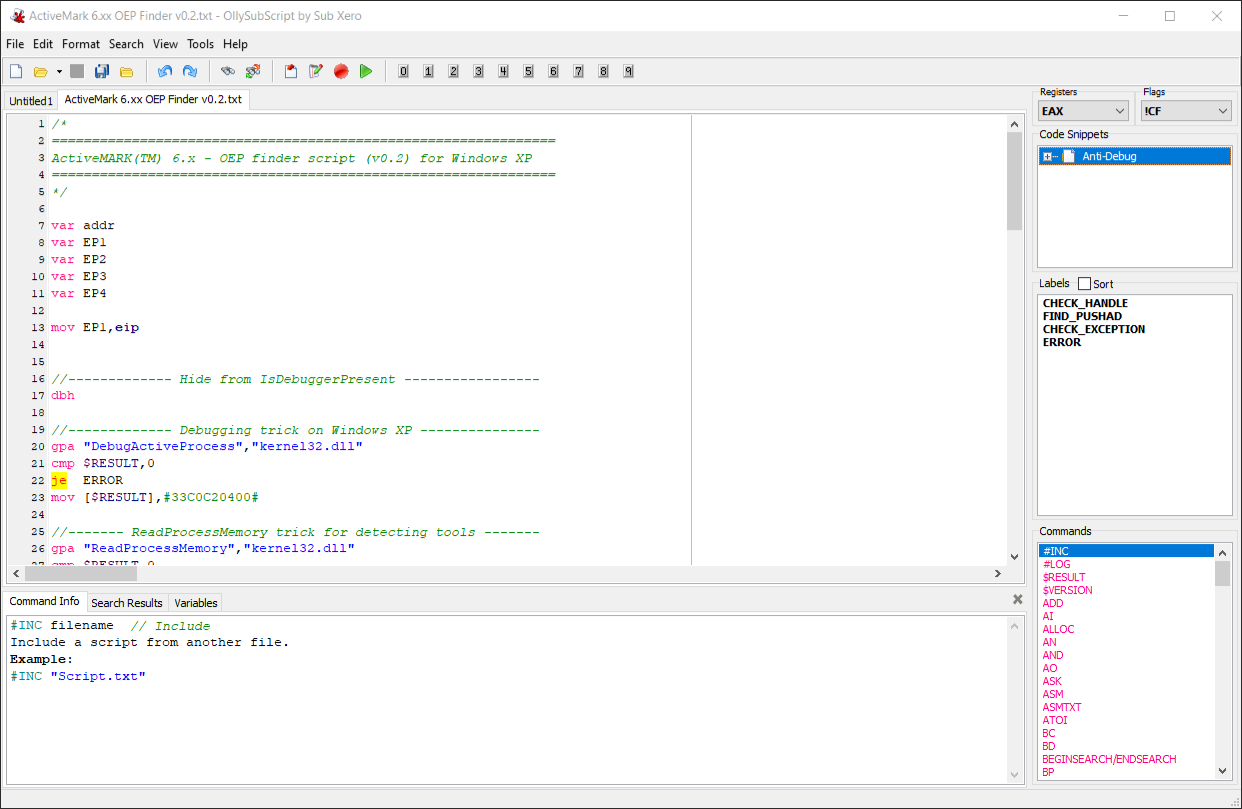This screenshot has height=809, width=1242.
Task: Click bookmark button 4 in toolbar
Action: [x=504, y=71]
